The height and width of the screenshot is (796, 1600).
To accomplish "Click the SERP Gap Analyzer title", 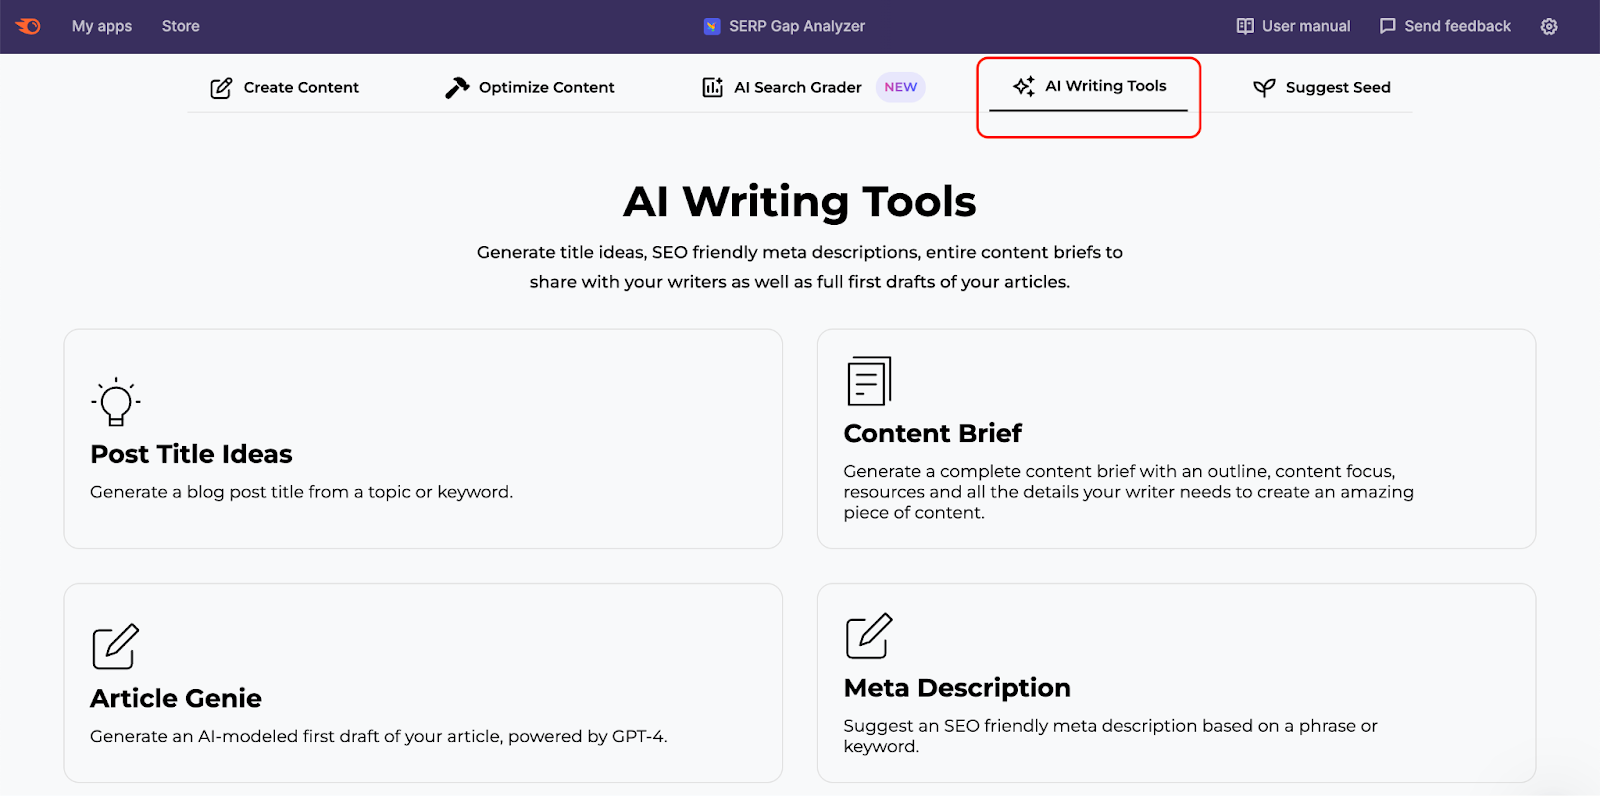I will 797,26.
